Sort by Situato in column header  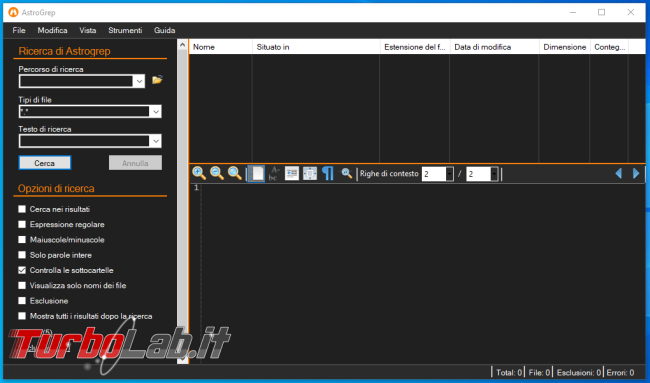coord(316,47)
